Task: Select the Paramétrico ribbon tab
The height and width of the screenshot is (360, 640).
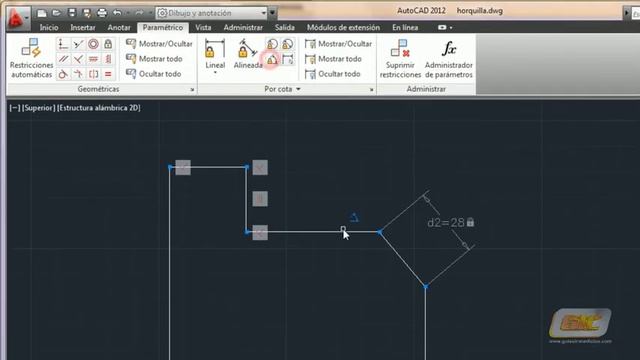Action: [162, 27]
